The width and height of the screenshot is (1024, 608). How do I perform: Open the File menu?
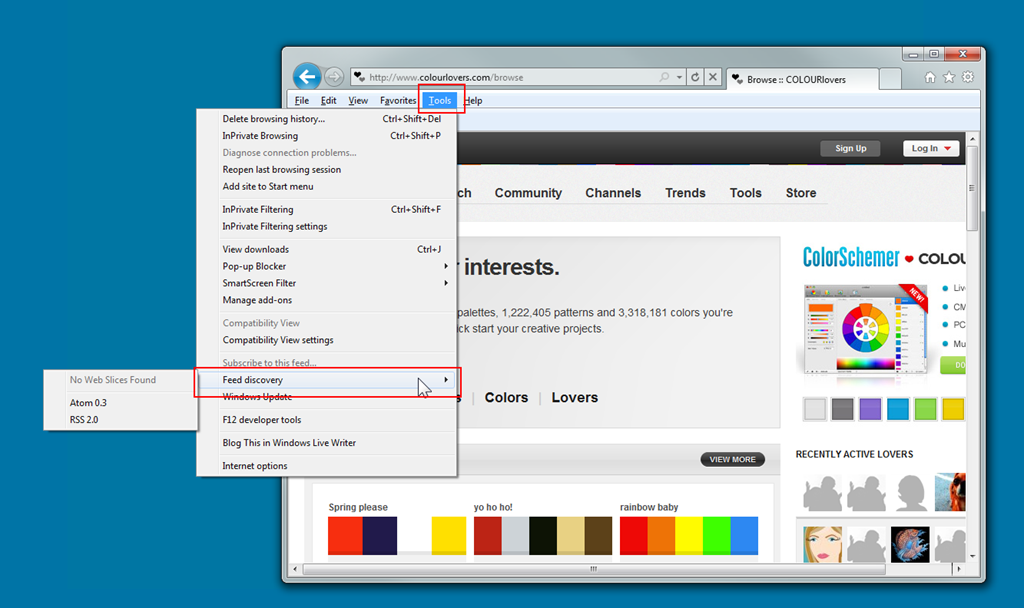[x=302, y=101]
